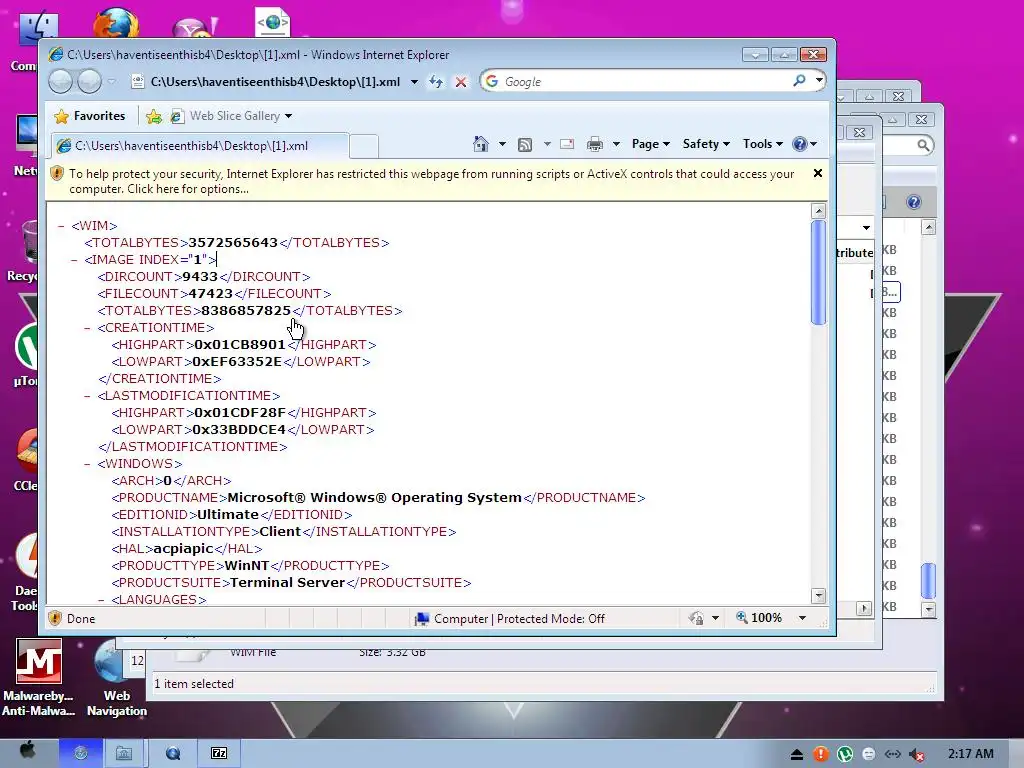Click the vertical scrollbar thumb in IE

pyautogui.click(x=818, y=272)
